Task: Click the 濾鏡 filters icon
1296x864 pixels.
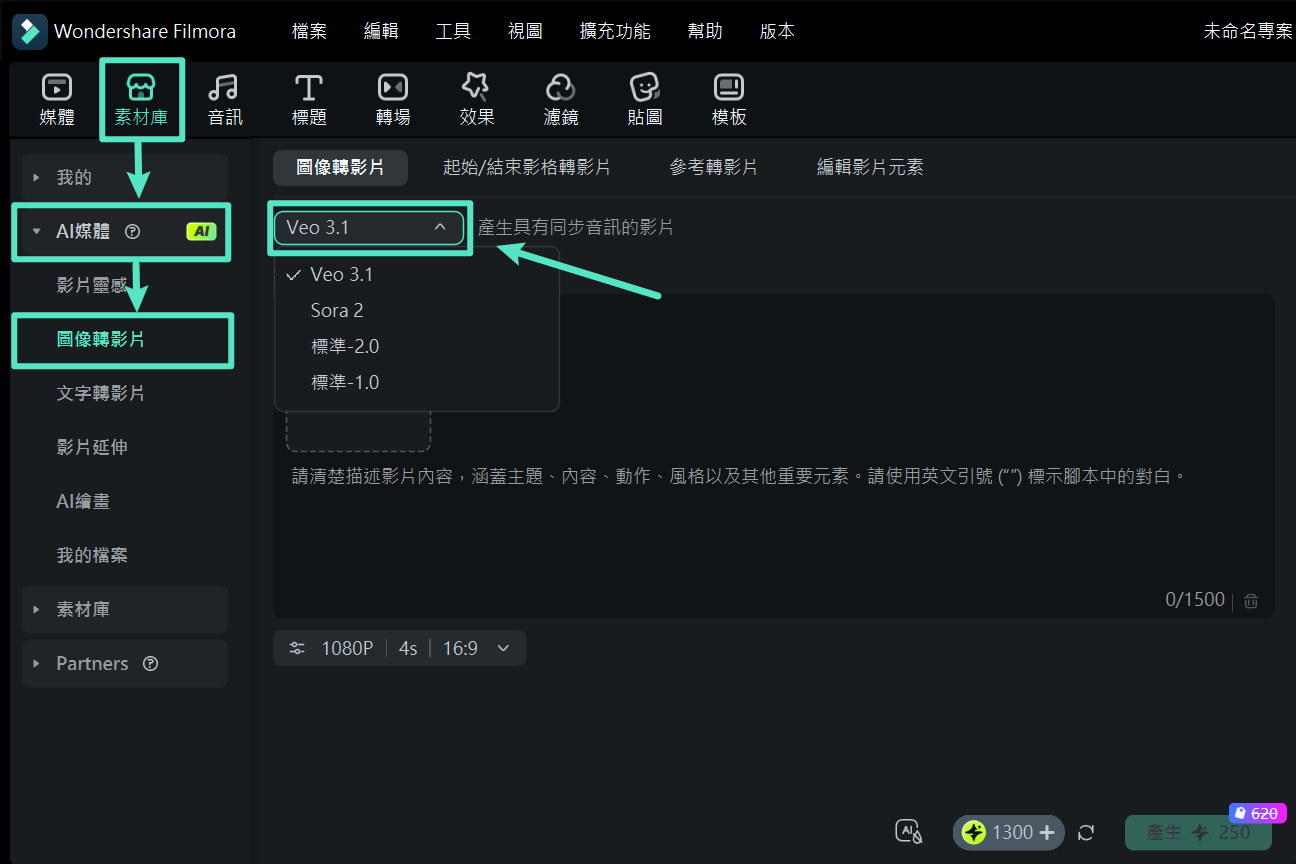Action: coord(560,98)
